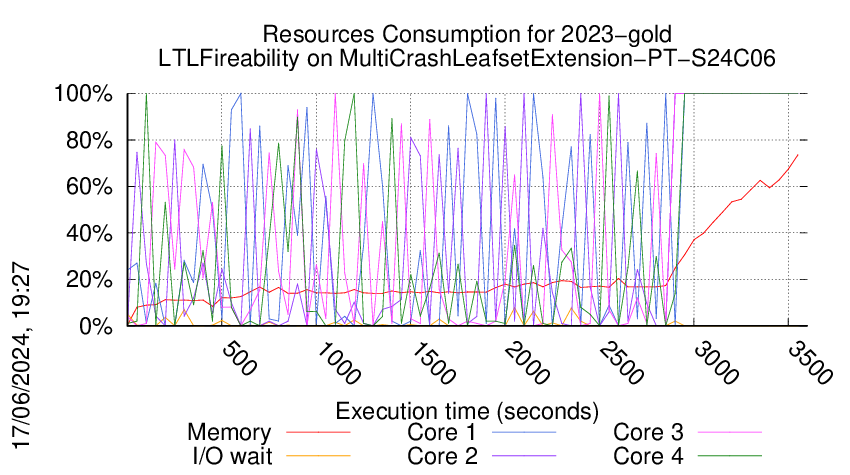The image size is (850, 475).
Task: Click the "2000" x-axis tick label
Action: point(527,363)
